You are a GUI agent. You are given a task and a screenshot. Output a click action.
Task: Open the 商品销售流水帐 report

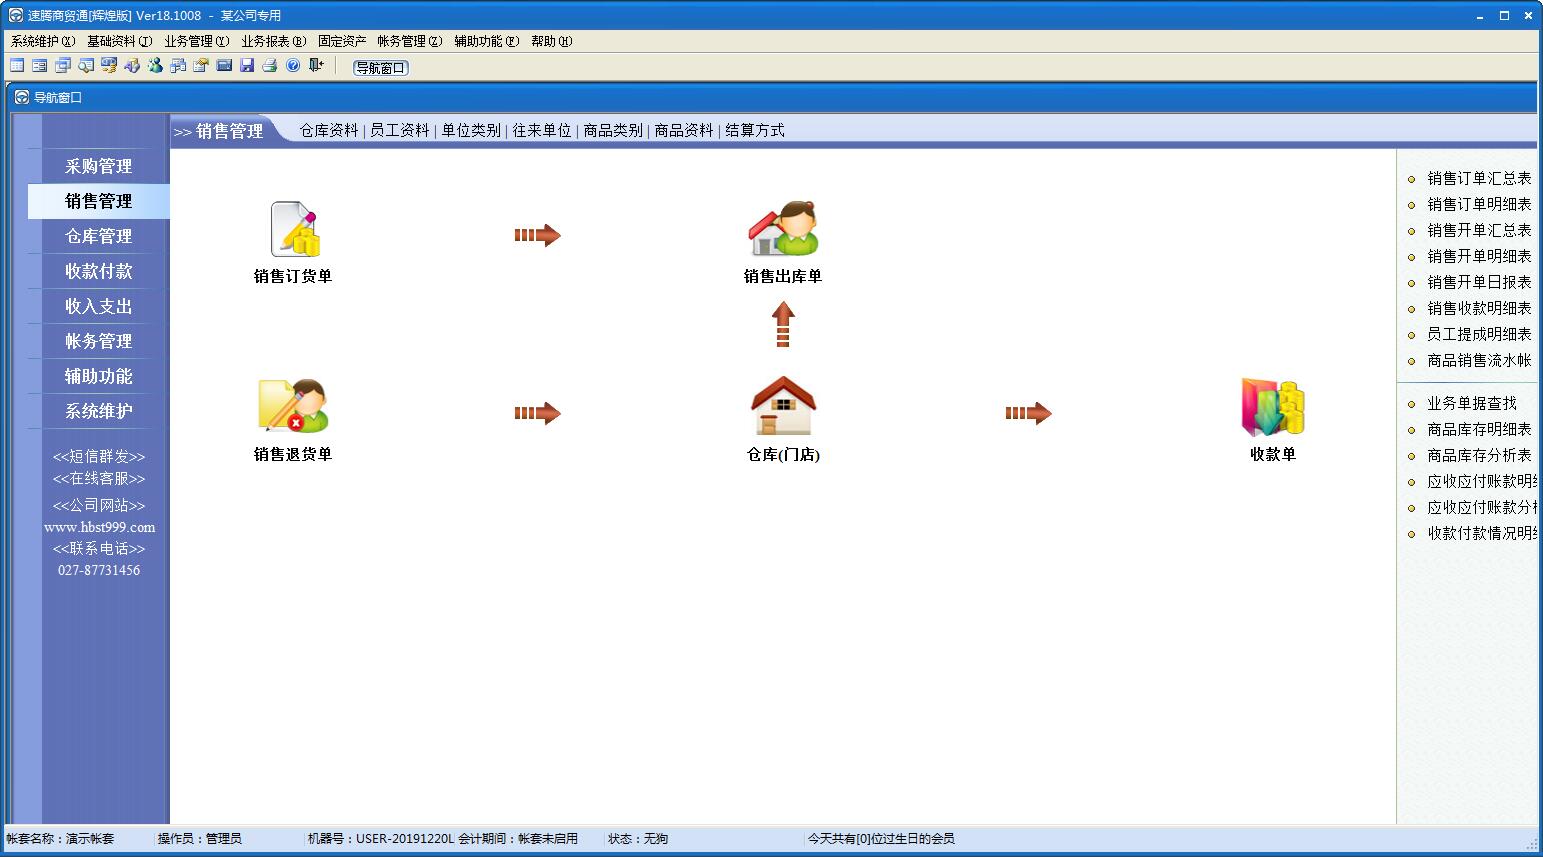1479,360
